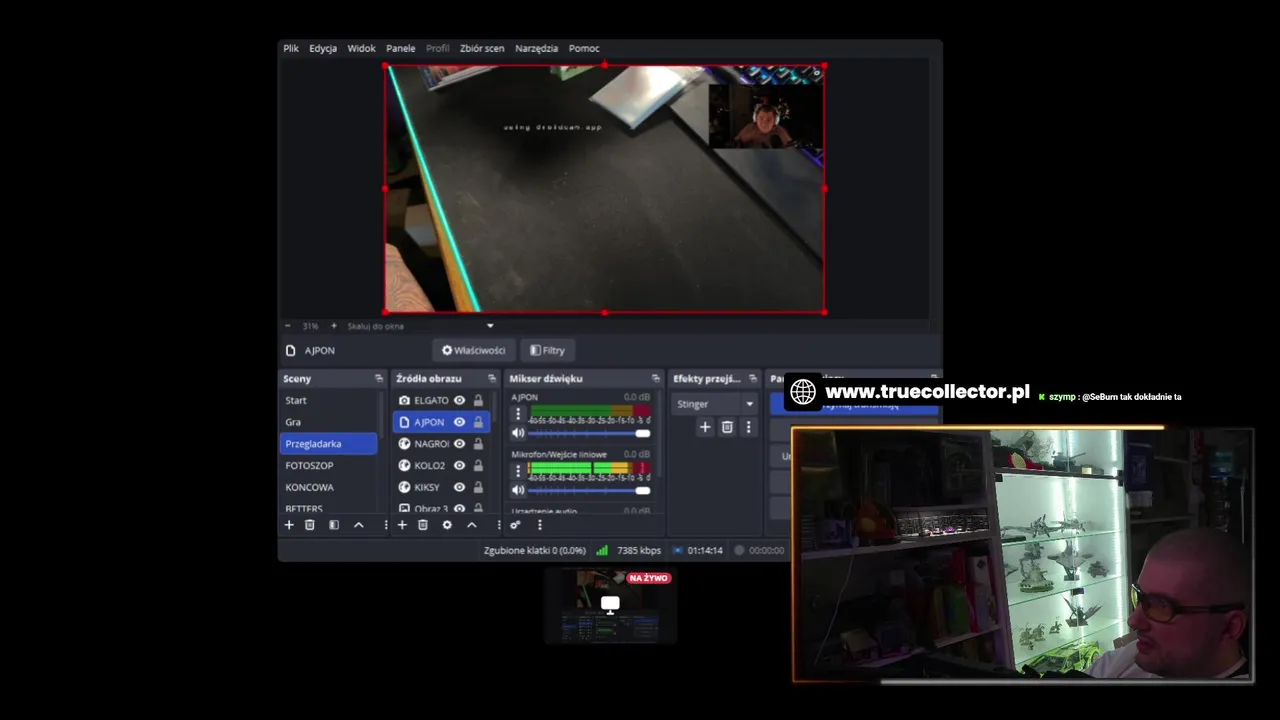Screen dimensions: 1280x720
Task: Click the recording status dot beside 00:00:00
Action: [739, 550]
